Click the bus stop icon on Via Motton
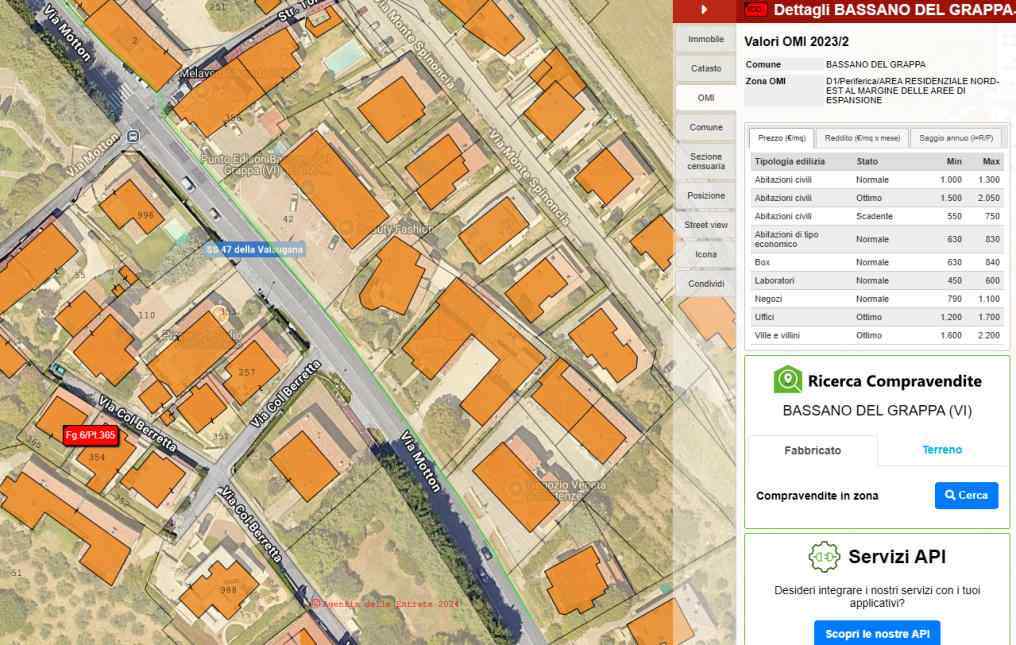This screenshot has width=1016, height=645. point(134,136)
